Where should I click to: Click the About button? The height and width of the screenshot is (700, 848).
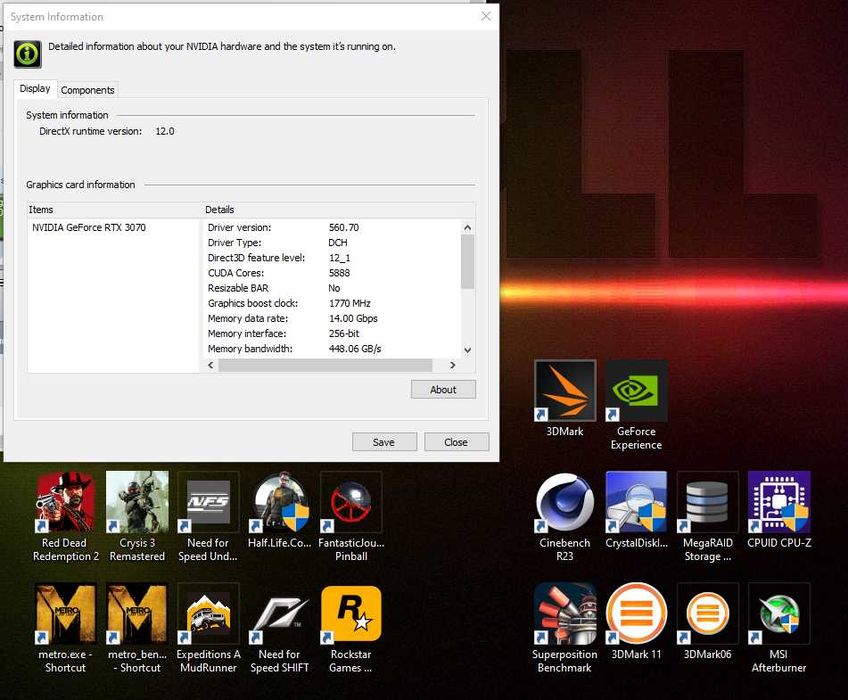click(x=443, y=389)
